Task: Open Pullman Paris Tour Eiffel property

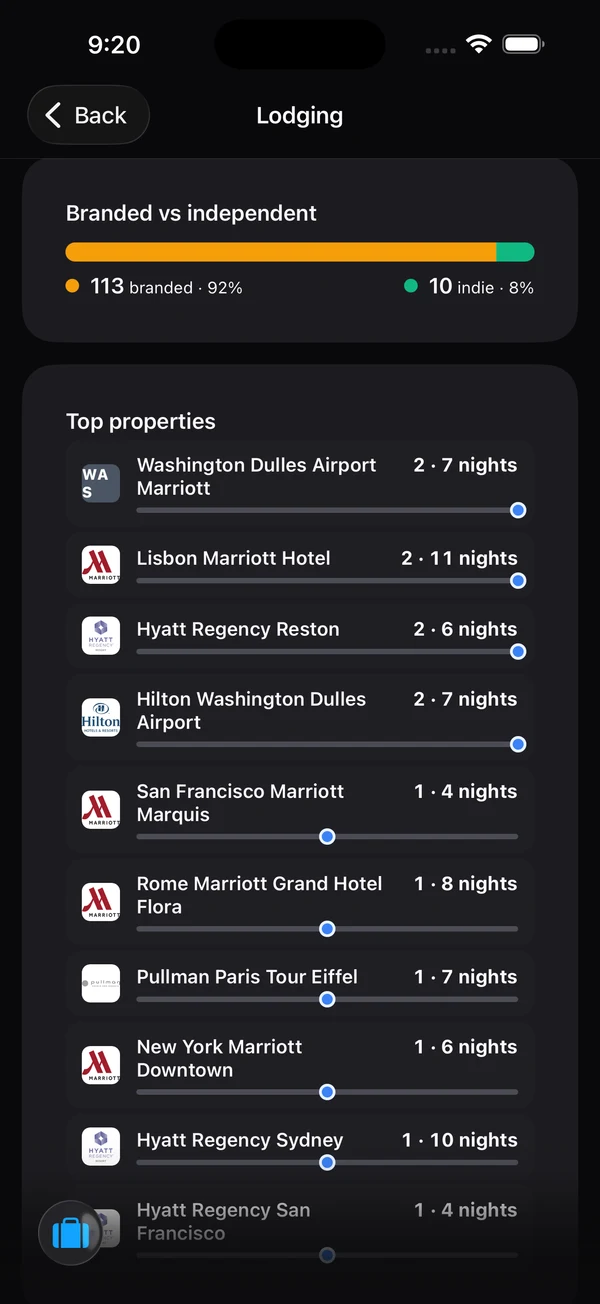Action: [x=300, y=985]
